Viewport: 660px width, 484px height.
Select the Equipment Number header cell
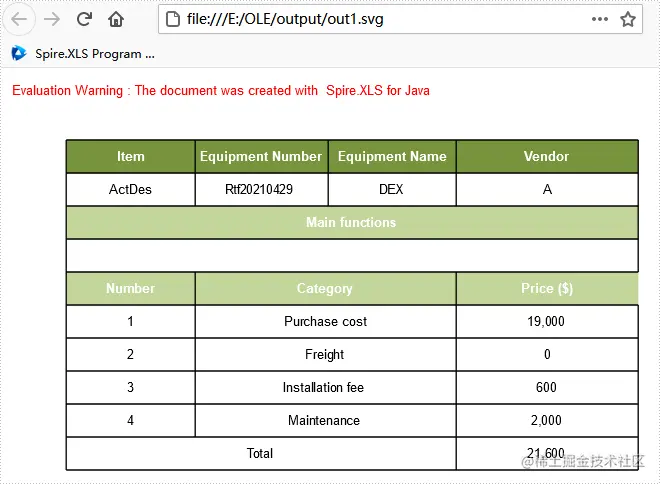261,157
